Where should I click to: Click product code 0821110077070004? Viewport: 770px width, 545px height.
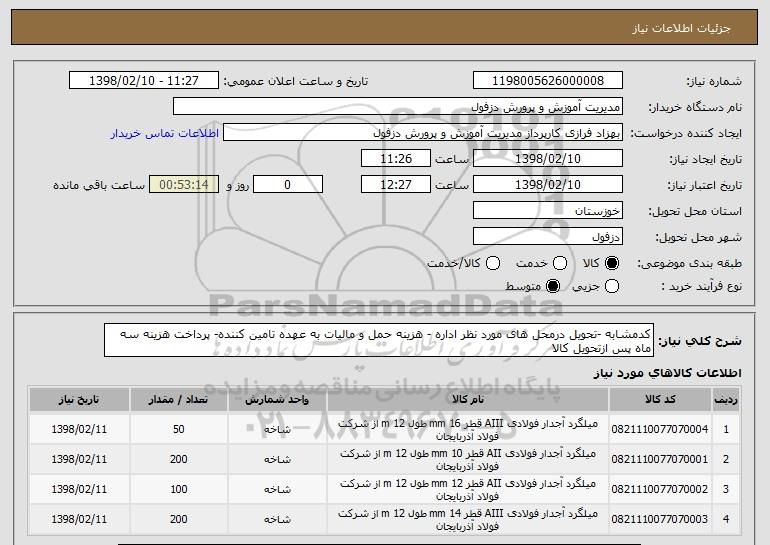pos(660,430)
